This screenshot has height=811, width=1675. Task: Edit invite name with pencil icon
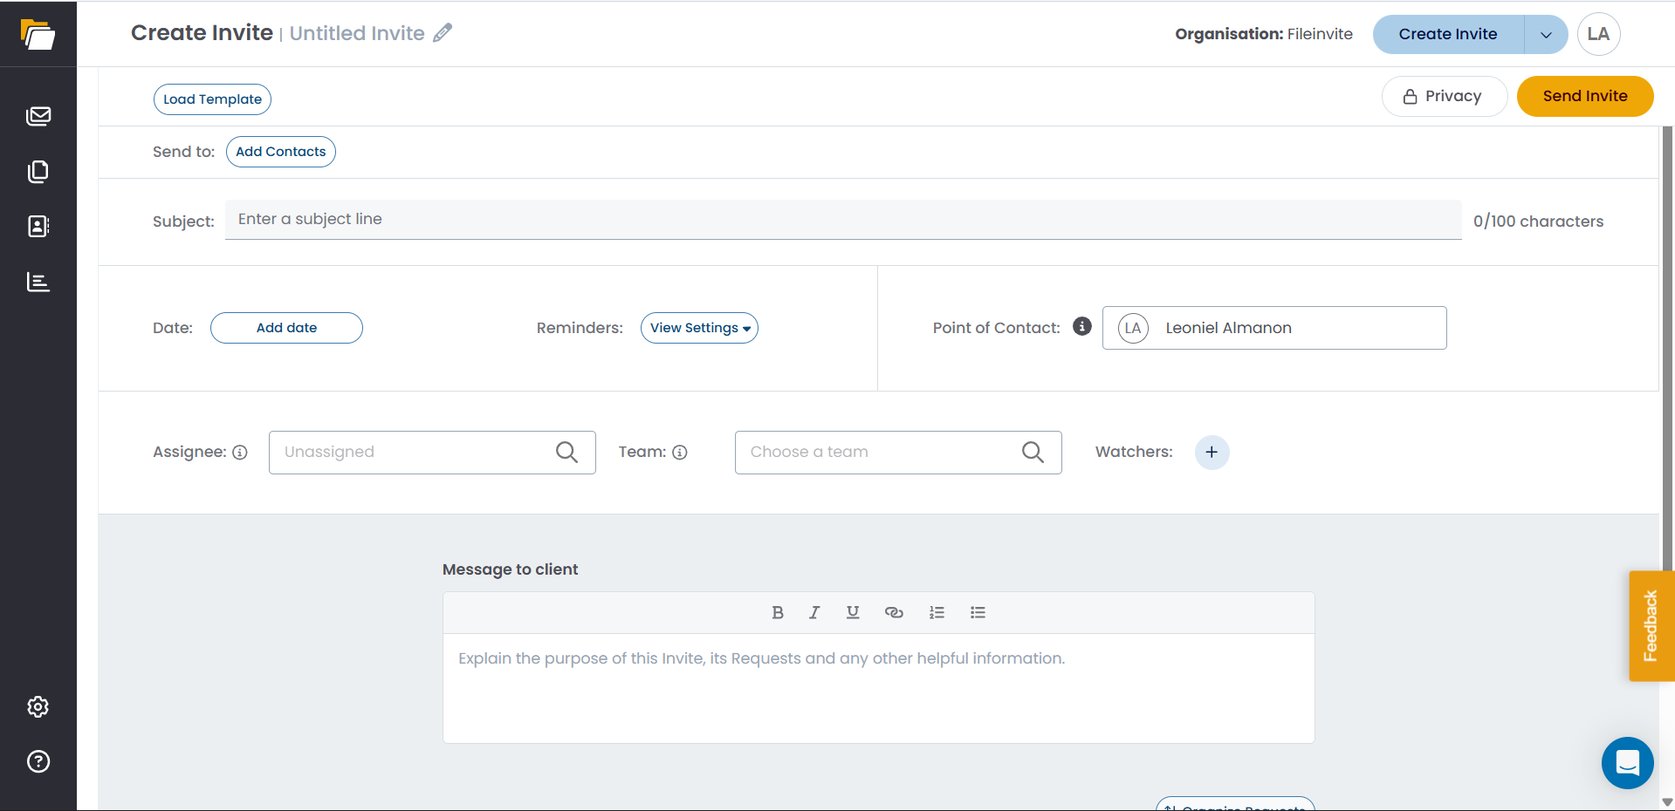tap(443, 33)
